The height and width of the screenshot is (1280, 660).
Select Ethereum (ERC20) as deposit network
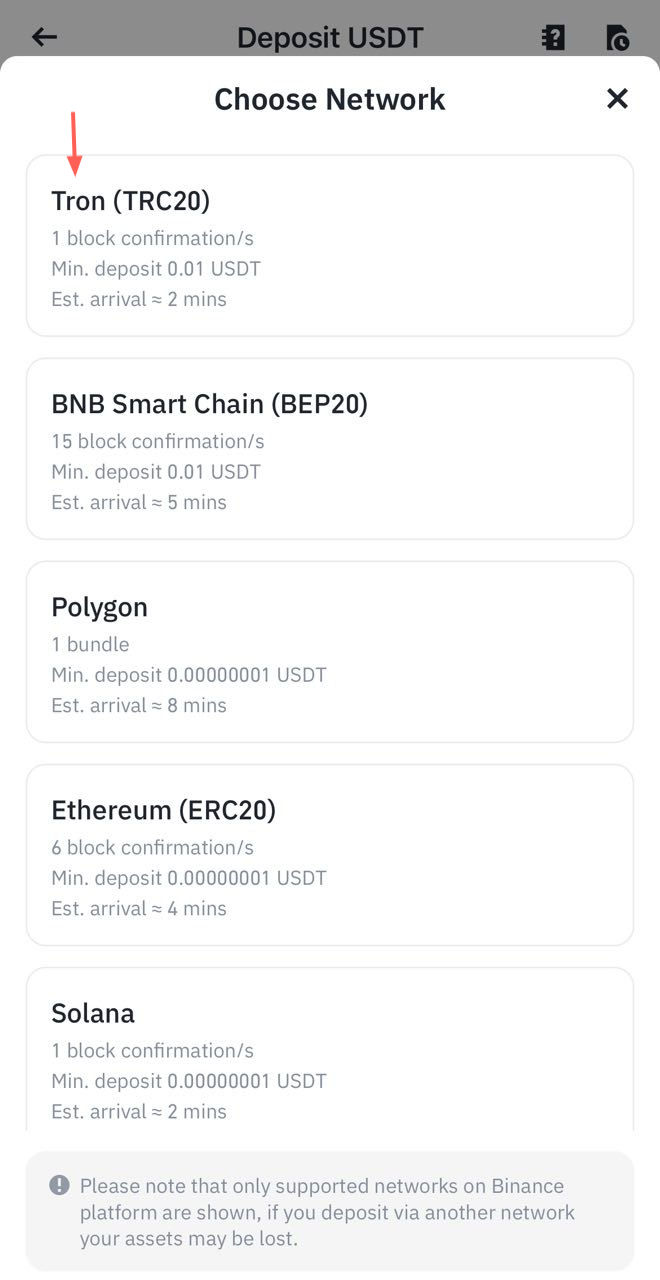[330, 854]
